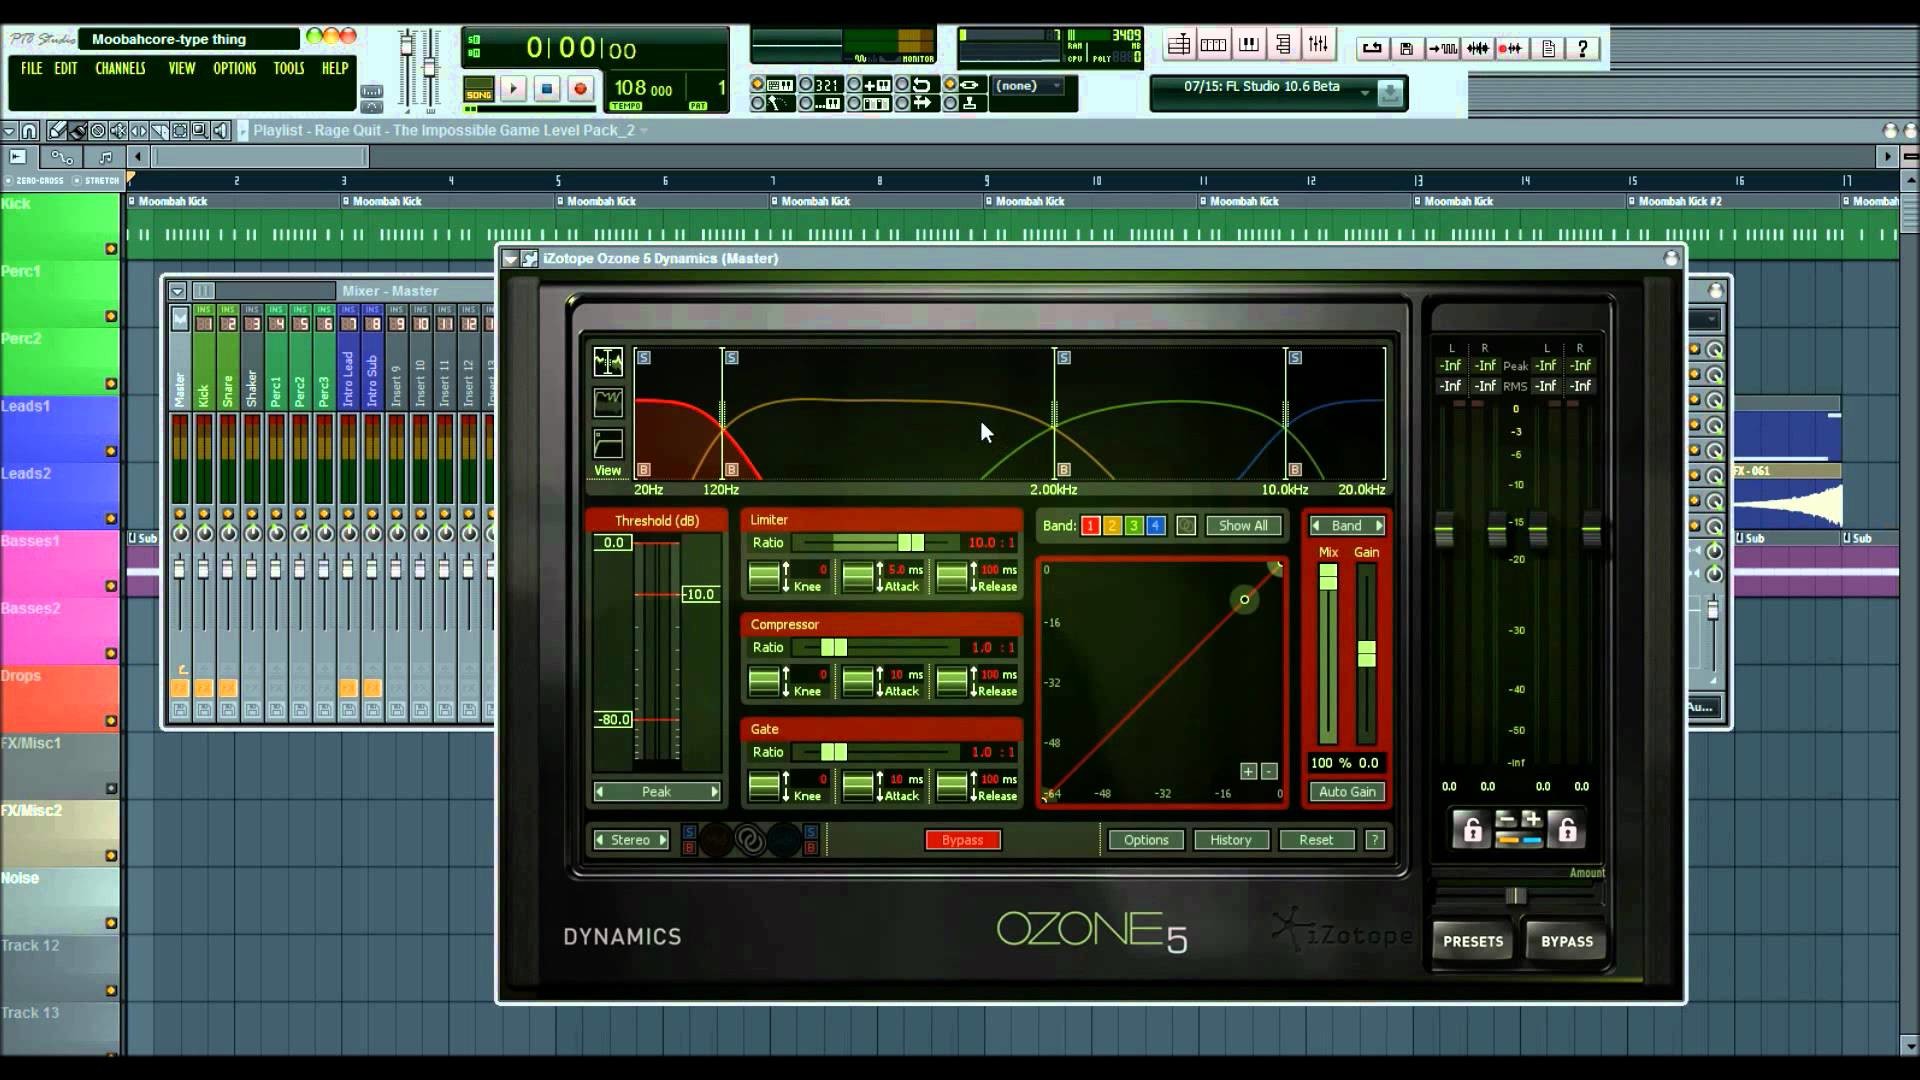Open the audio editor waveform icon
The height and width of the screenshot is (1080, 1920).
tap(1477, 48)
